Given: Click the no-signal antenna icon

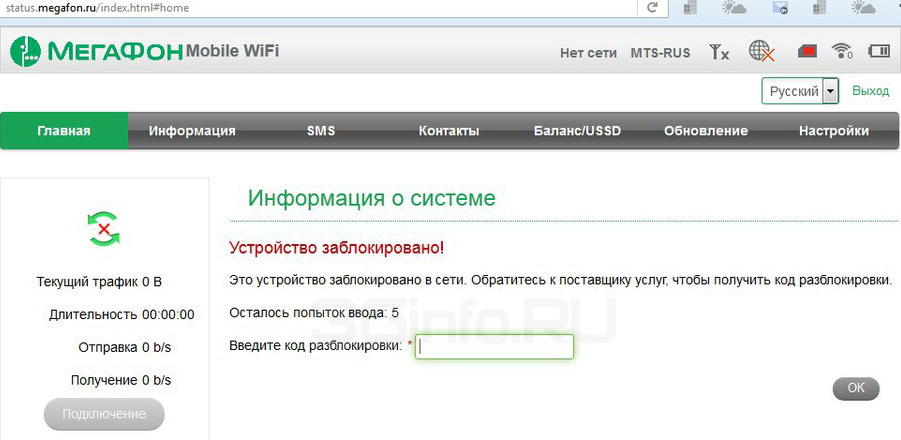Looking at the screenshot, I should pos(719,52).
